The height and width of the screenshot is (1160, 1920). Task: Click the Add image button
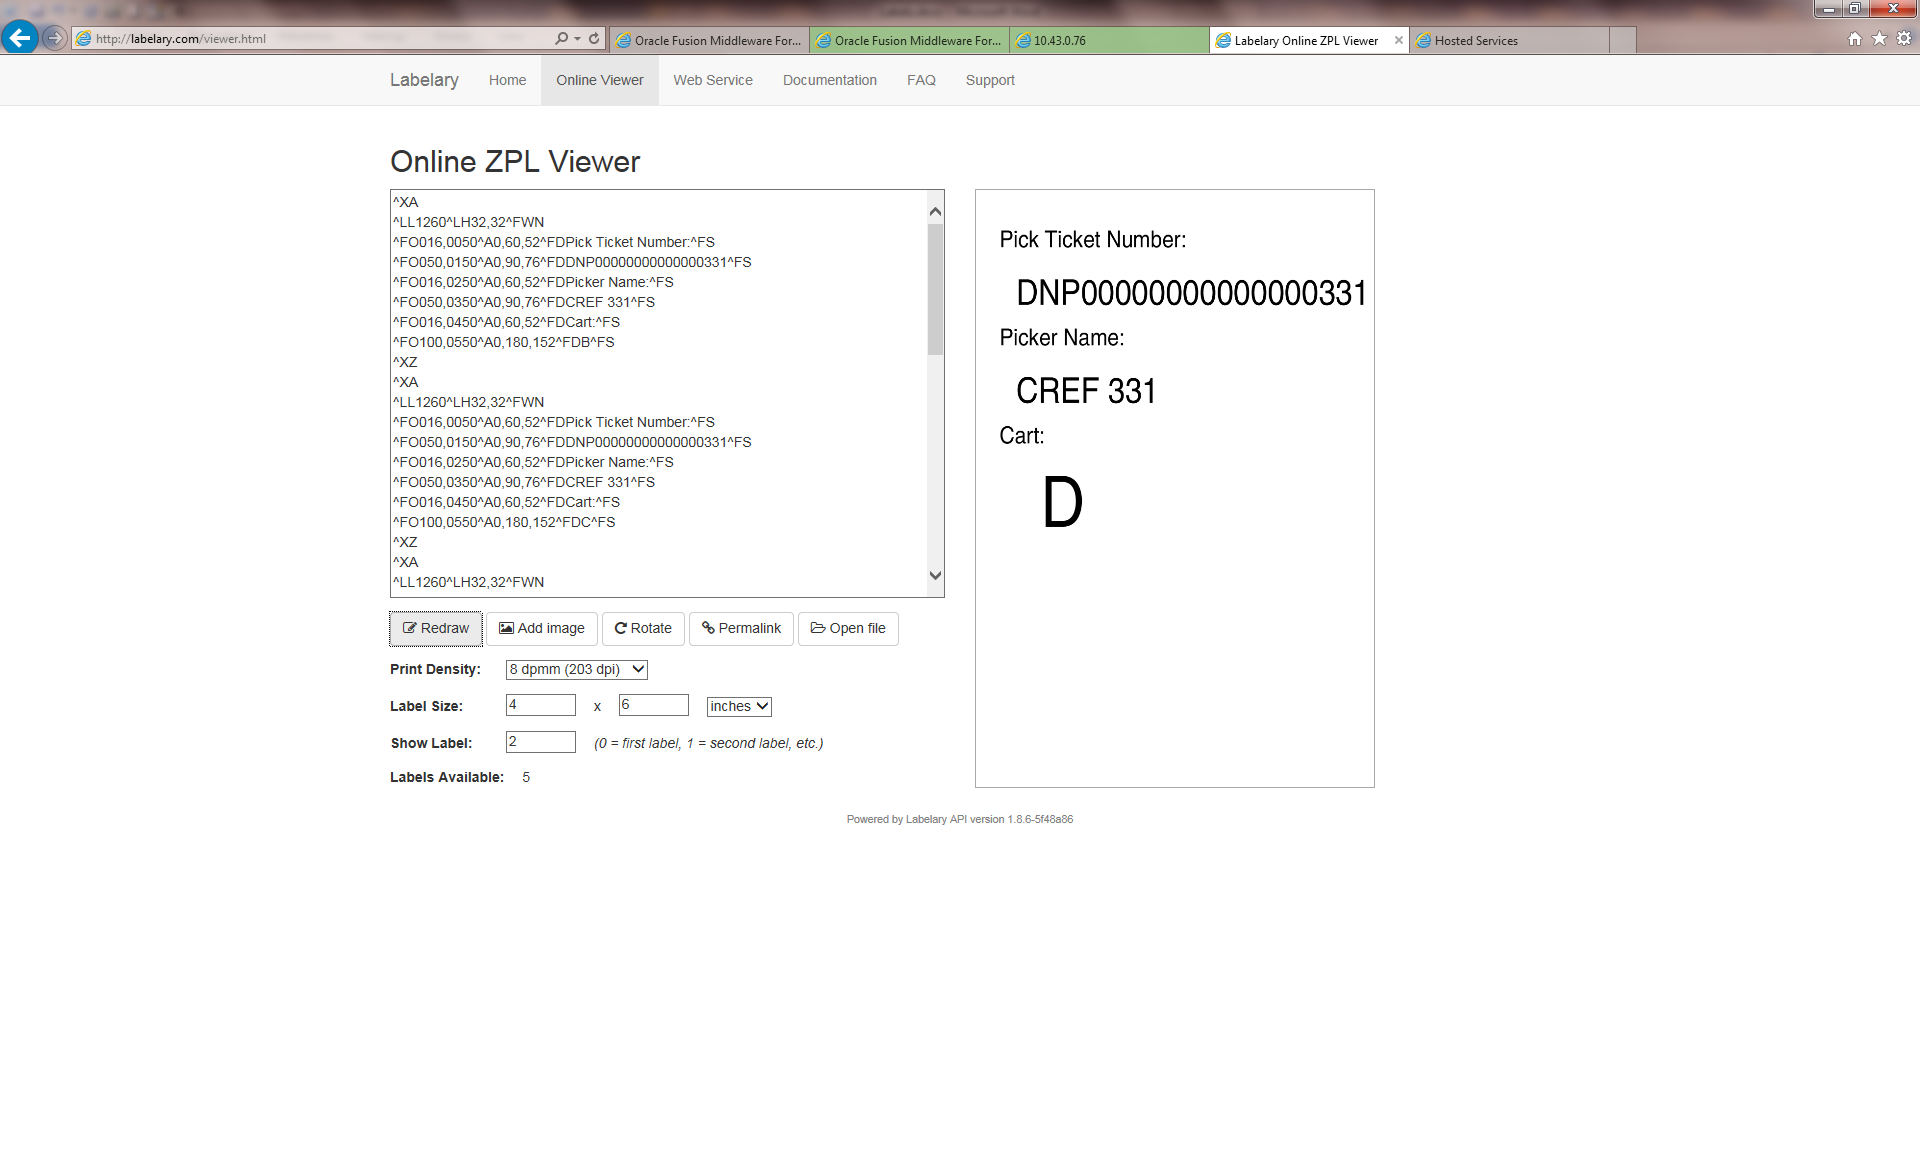pos(542,628)
